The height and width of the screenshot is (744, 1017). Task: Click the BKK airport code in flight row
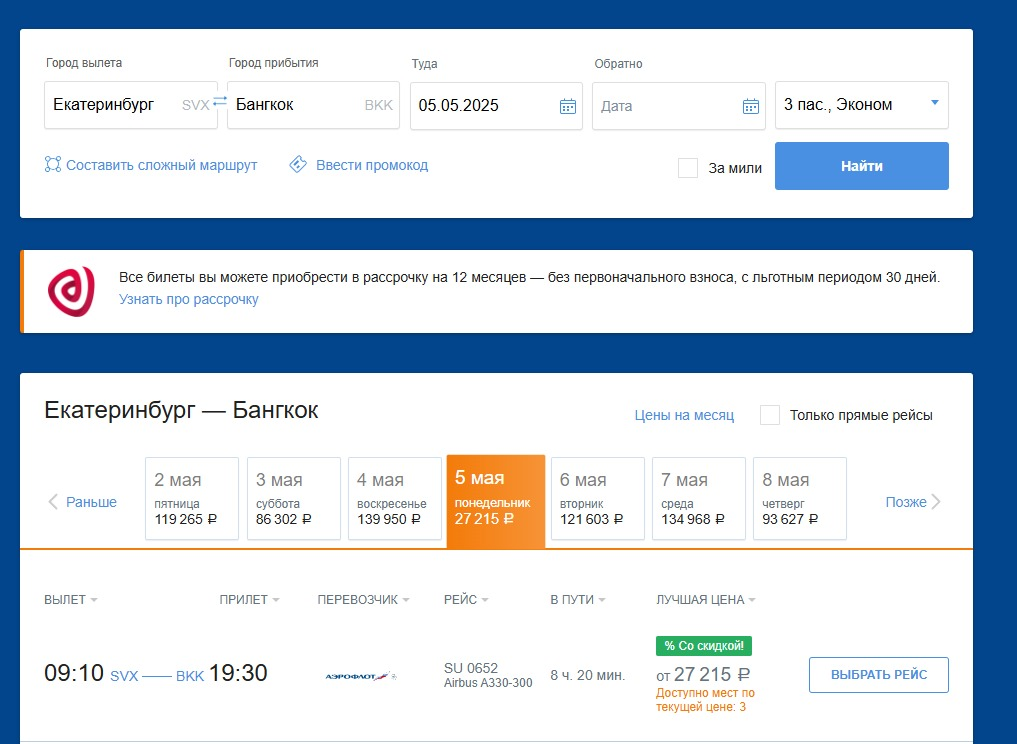pos(190,676)
